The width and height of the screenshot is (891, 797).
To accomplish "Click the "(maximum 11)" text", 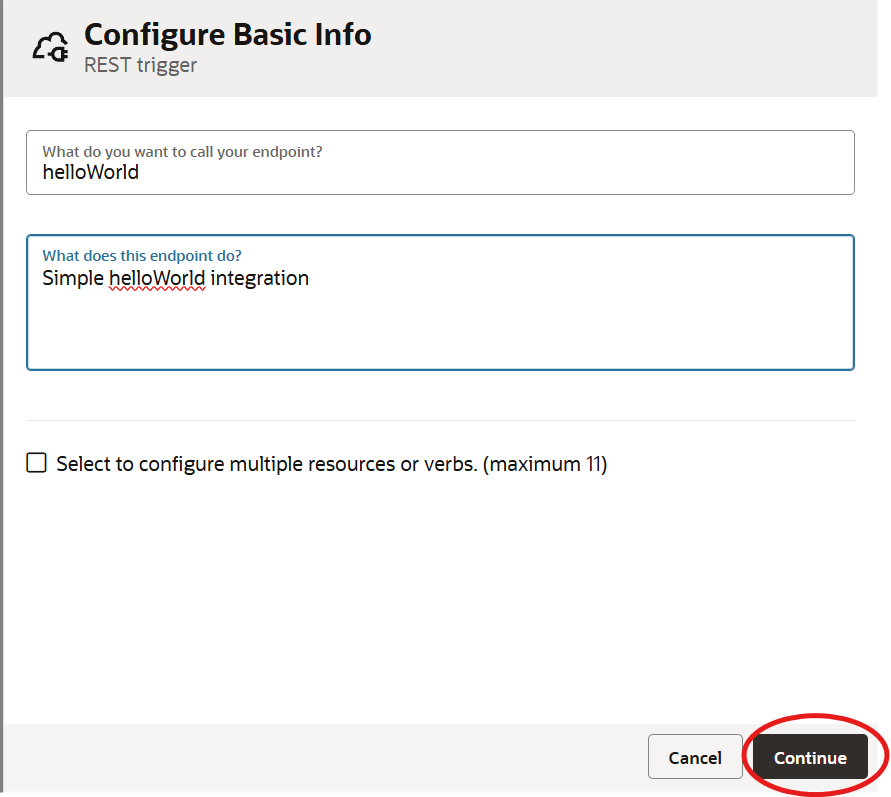I will pos(545,464).
